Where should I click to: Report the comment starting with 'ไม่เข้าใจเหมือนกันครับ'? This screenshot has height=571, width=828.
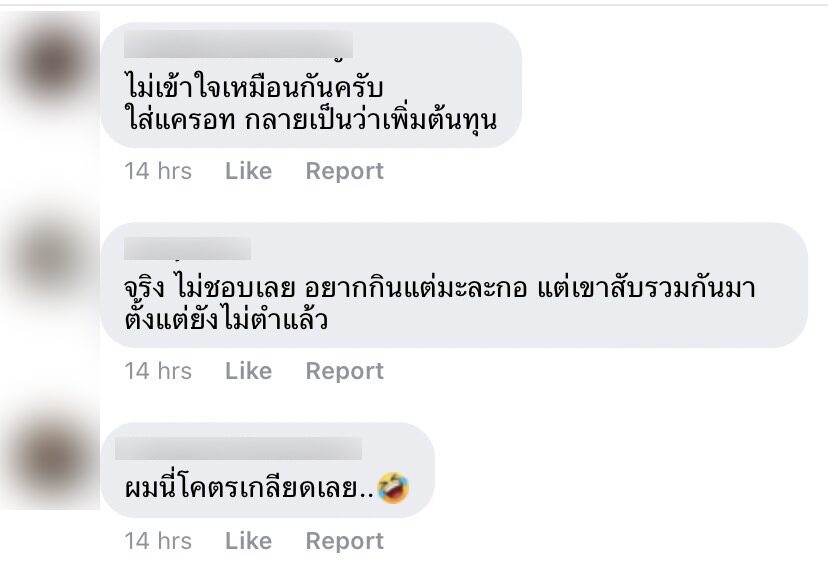(344, 171)
